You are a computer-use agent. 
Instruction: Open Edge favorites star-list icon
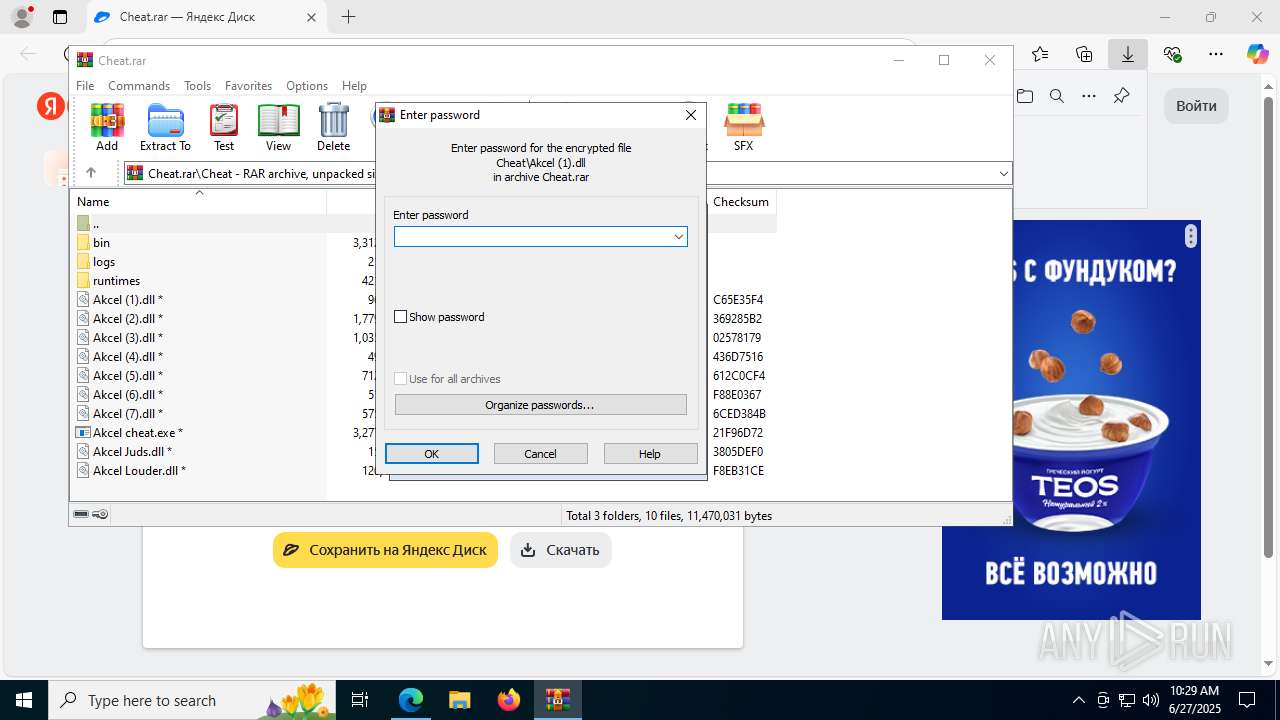(1040, 54)
